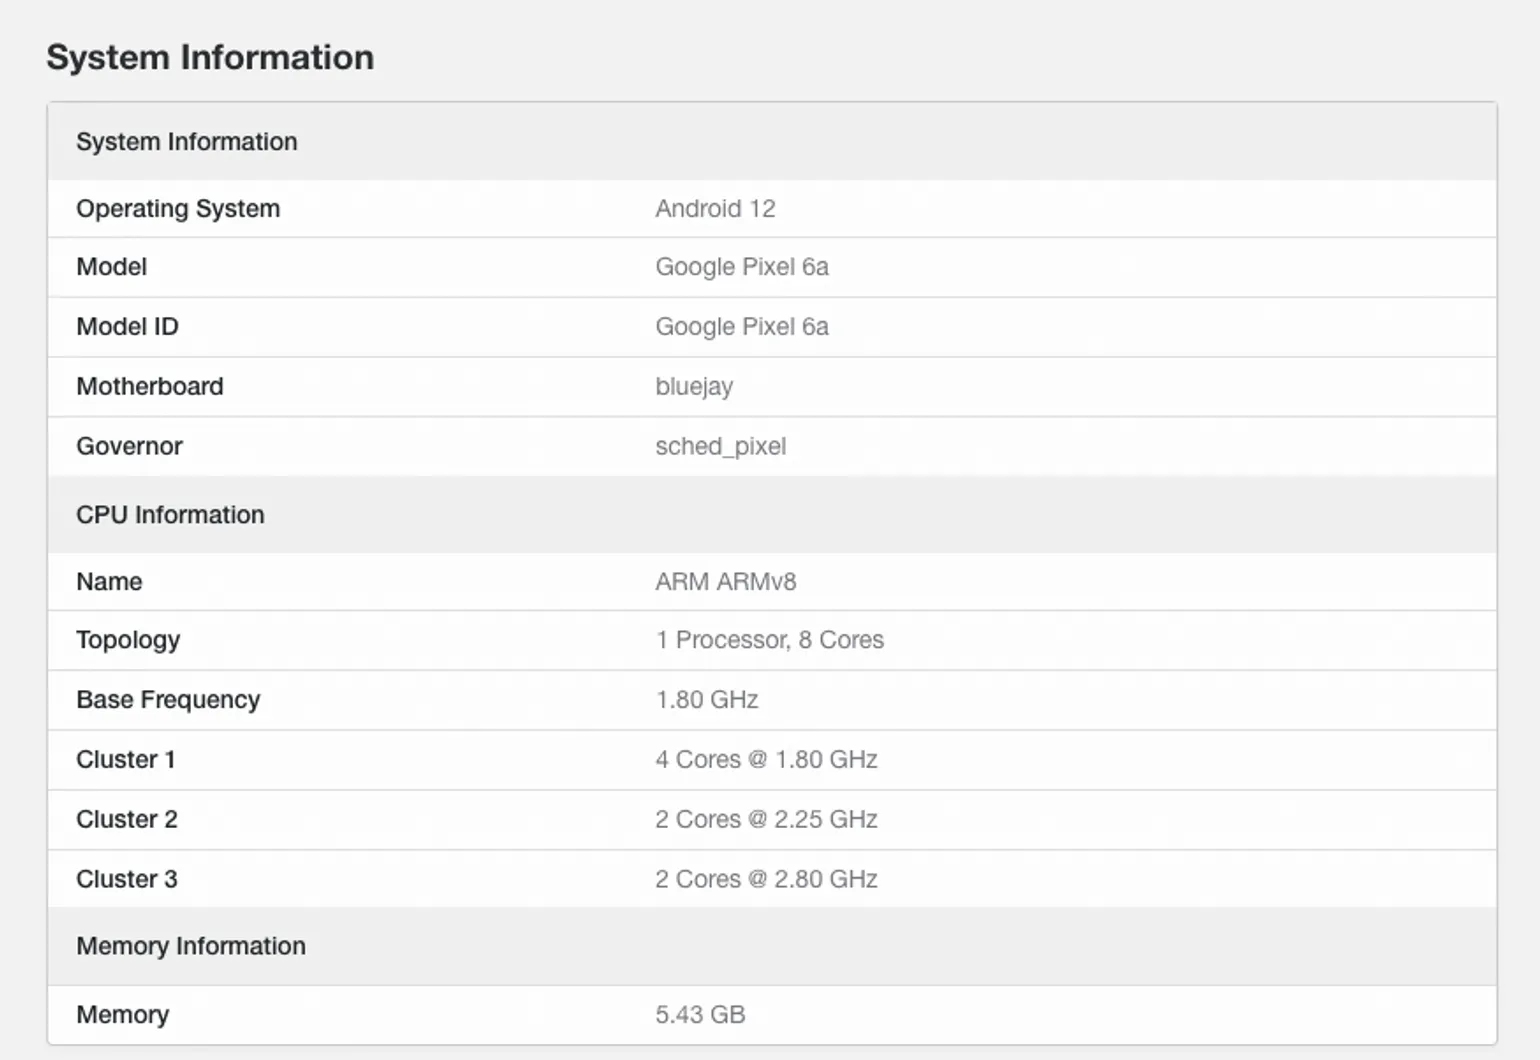The width and height of the screenshot is (1540, 1060).
Task: Click the System Information page heading
Action: [x=210, y=57]
